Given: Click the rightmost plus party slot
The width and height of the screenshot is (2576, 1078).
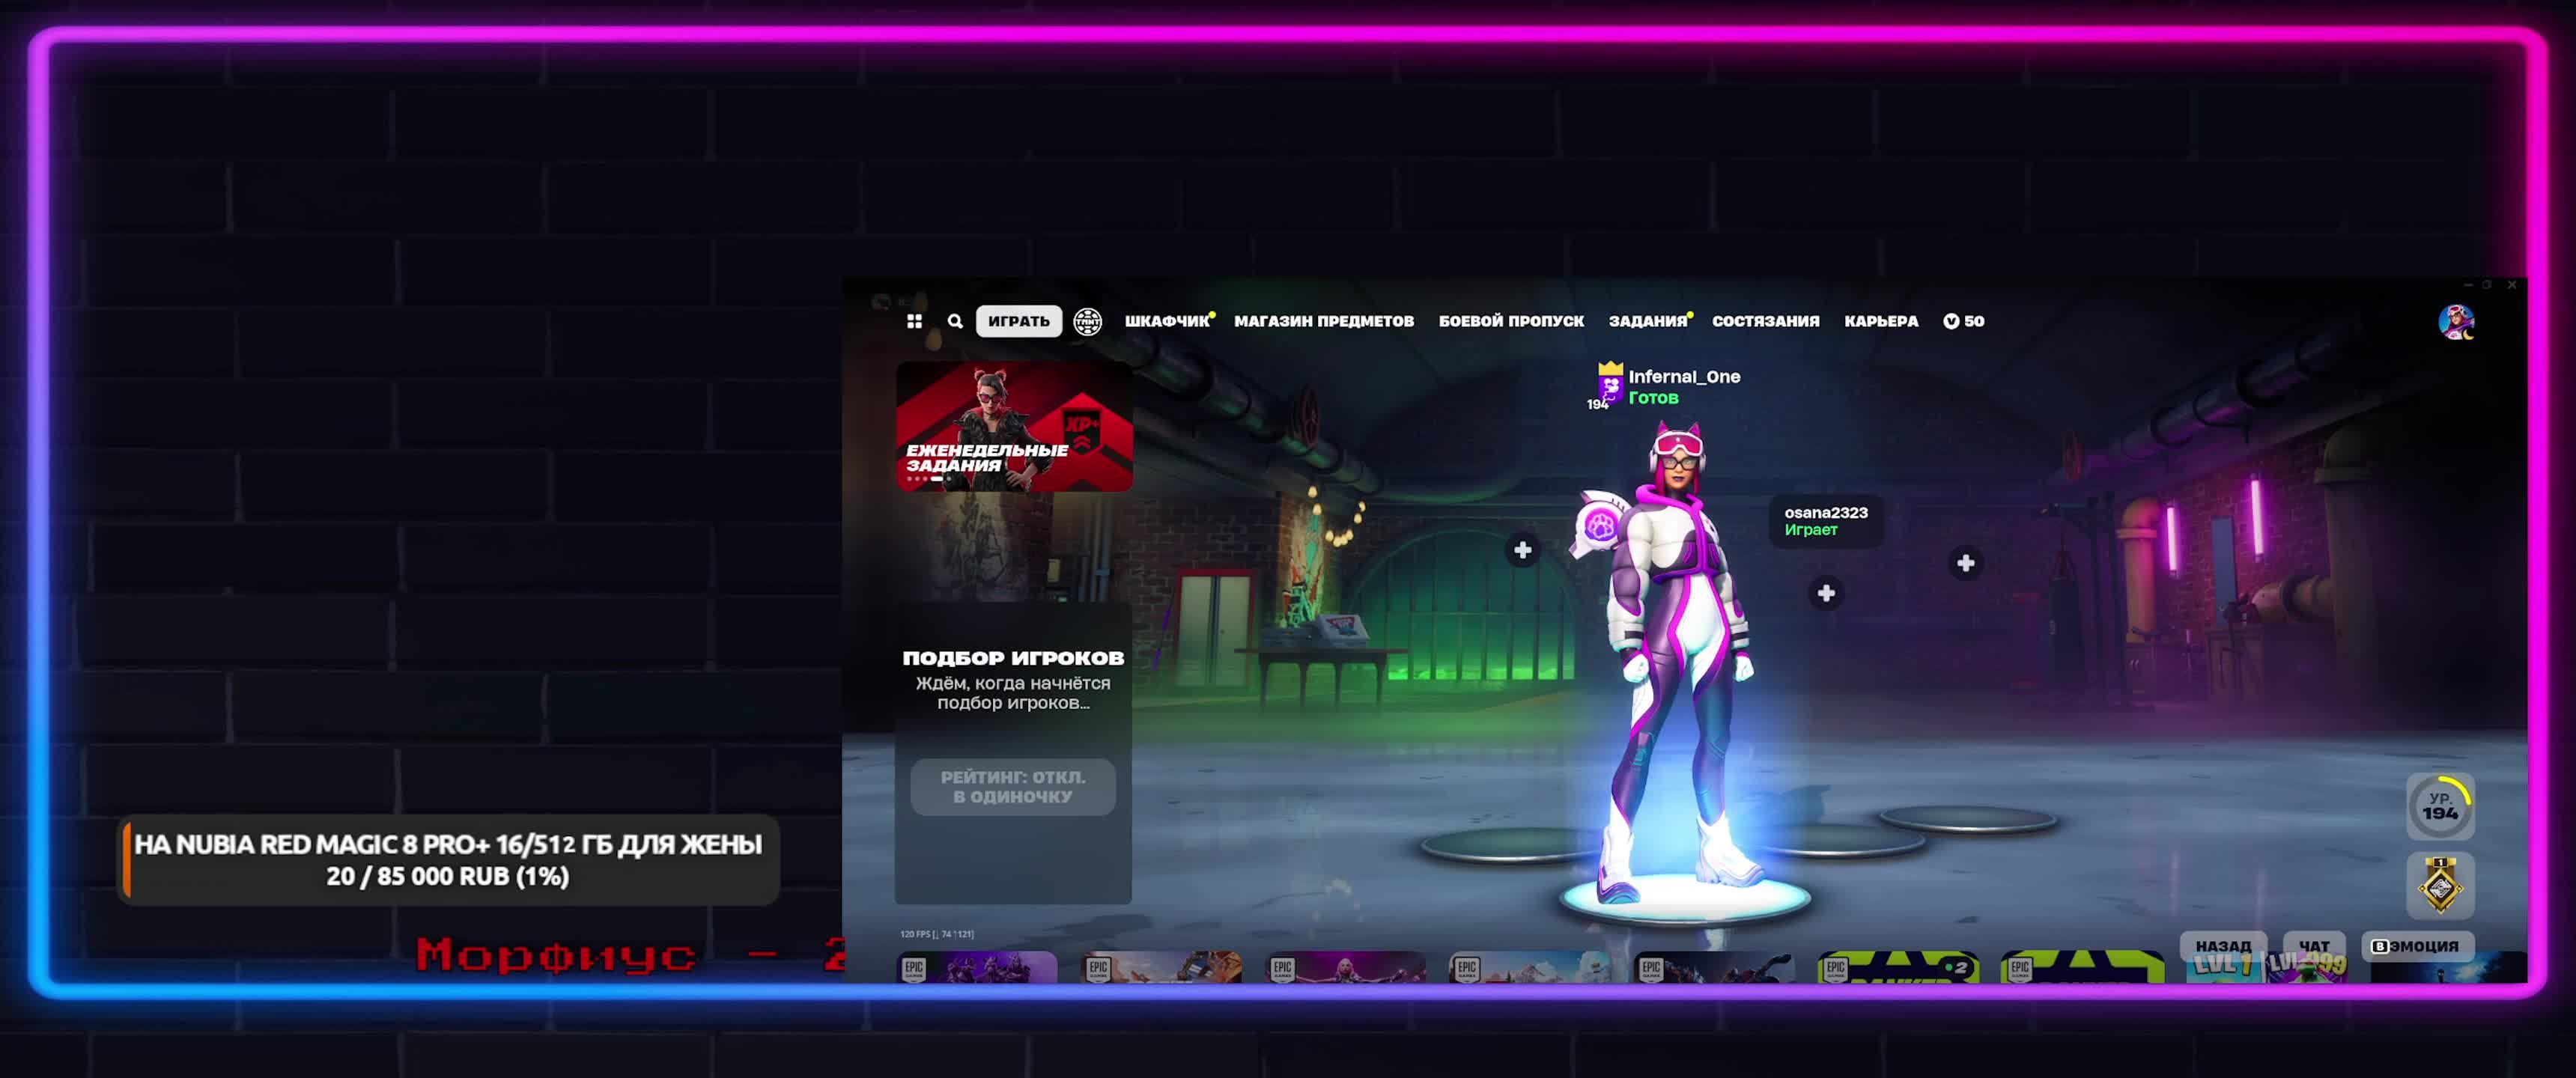Looking at the screenshot, I should point(1965,564).
